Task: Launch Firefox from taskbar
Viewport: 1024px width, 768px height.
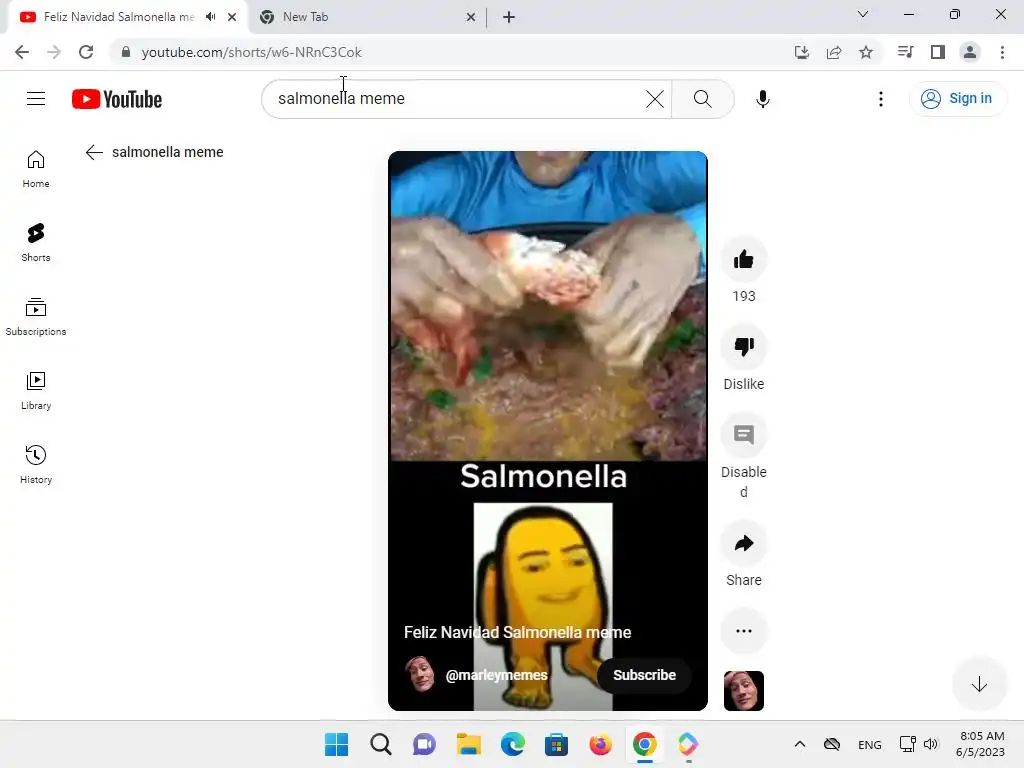Action: pos(600,744)
